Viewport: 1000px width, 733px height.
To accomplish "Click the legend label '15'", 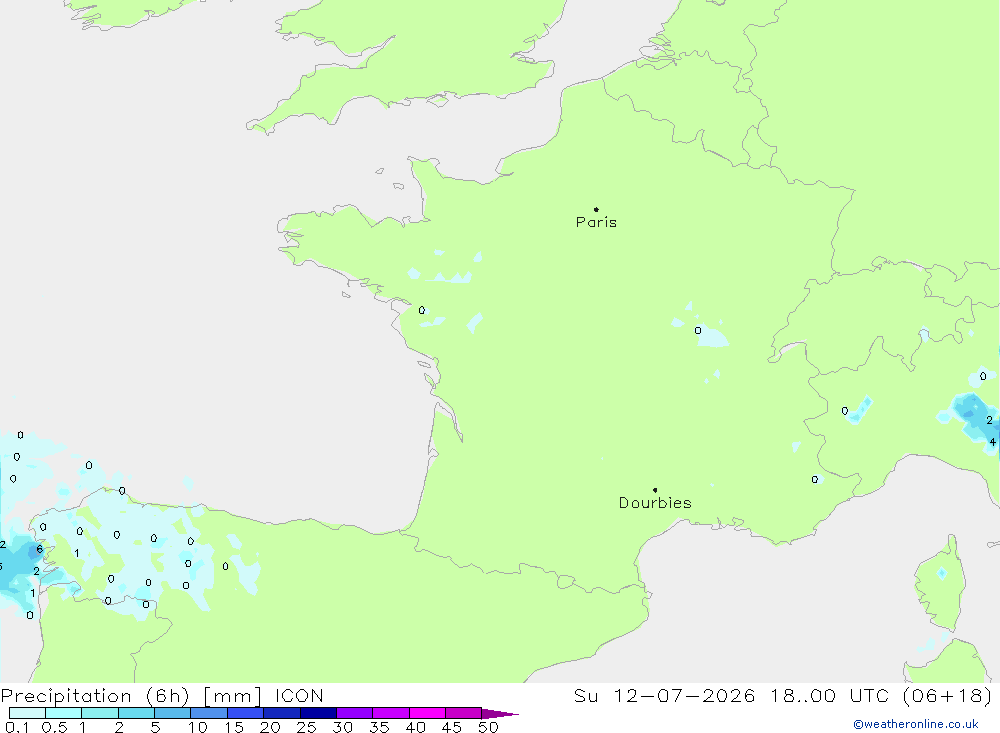I will pyautogui.click(x=234, y=727).
